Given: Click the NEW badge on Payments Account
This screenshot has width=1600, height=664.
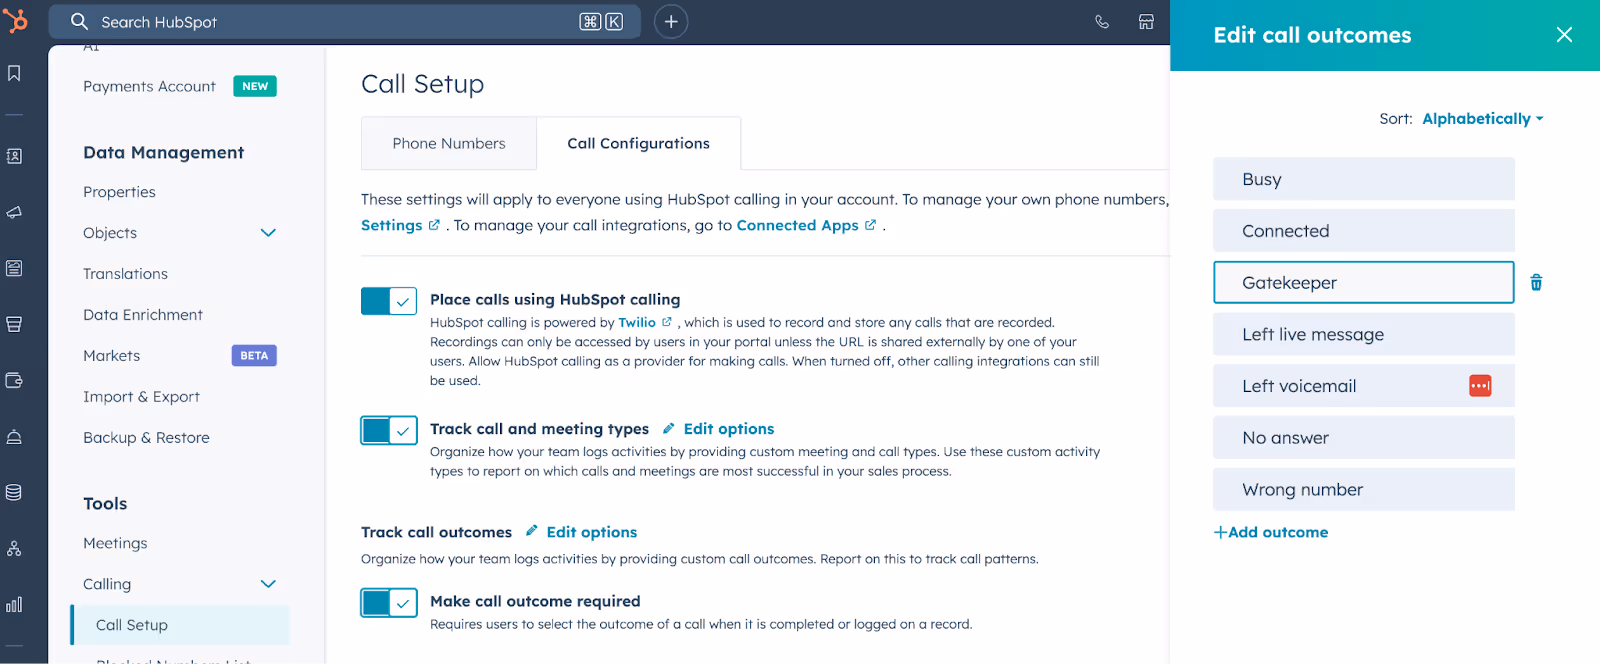Looking at the screenshot, I should pos(255,86).
